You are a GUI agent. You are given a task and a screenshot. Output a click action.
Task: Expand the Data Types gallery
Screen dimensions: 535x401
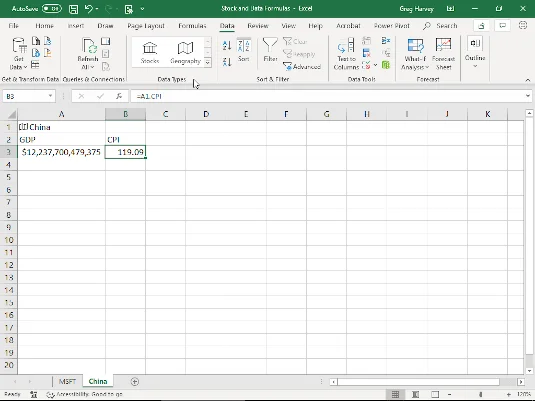[x=207, y=62]
